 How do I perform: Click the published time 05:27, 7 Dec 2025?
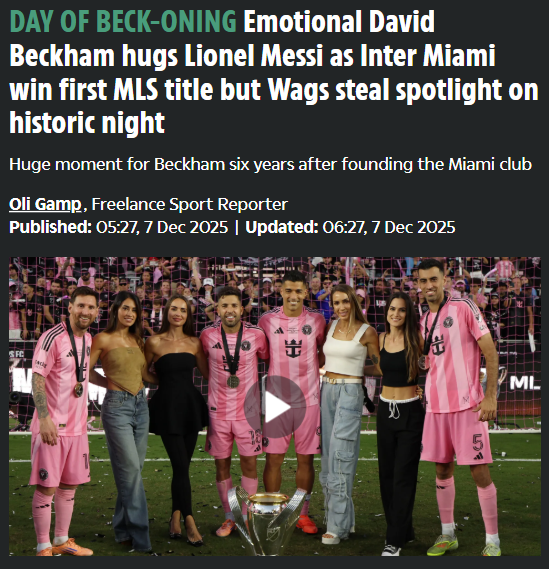(162, 228)
